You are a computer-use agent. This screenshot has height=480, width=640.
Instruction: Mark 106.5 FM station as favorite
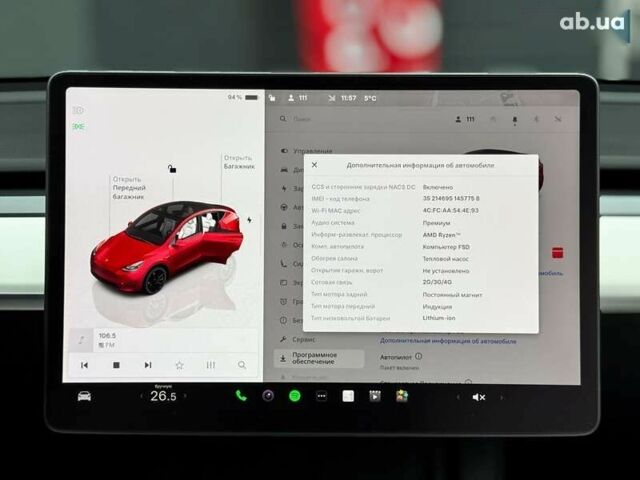click(179, 365)
